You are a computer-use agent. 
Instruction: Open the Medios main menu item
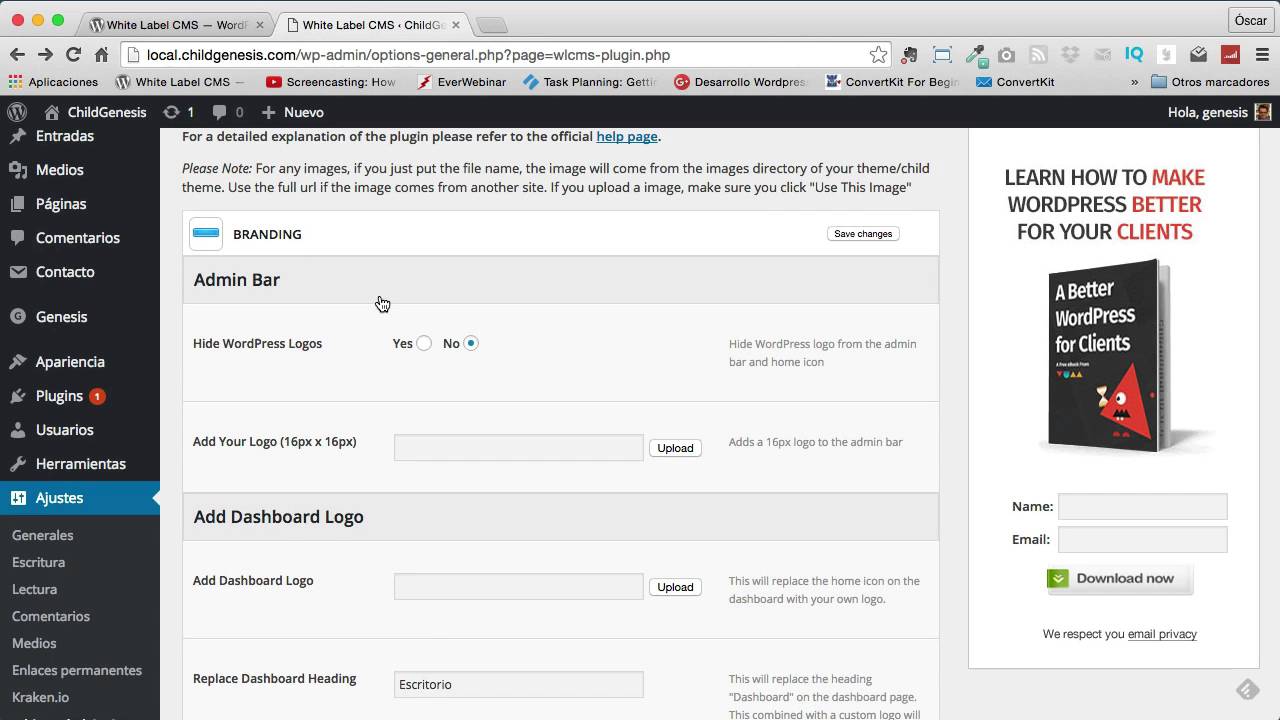(x=80, y=170)
